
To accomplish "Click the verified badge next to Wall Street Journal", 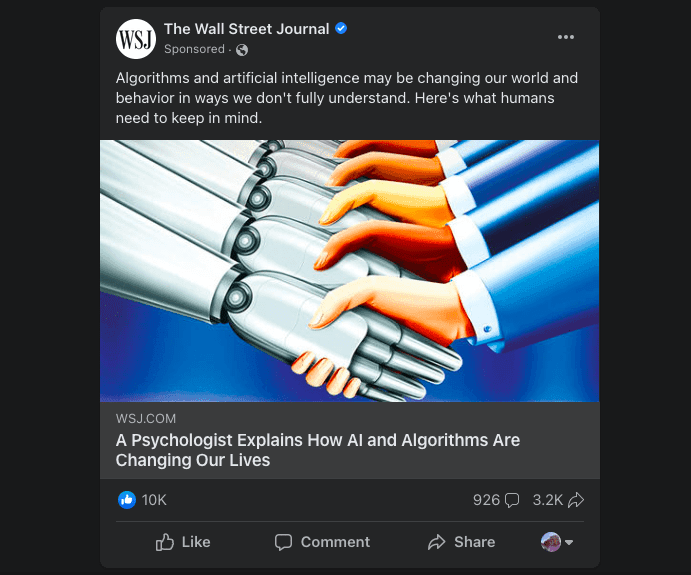I will click(341, 28).
